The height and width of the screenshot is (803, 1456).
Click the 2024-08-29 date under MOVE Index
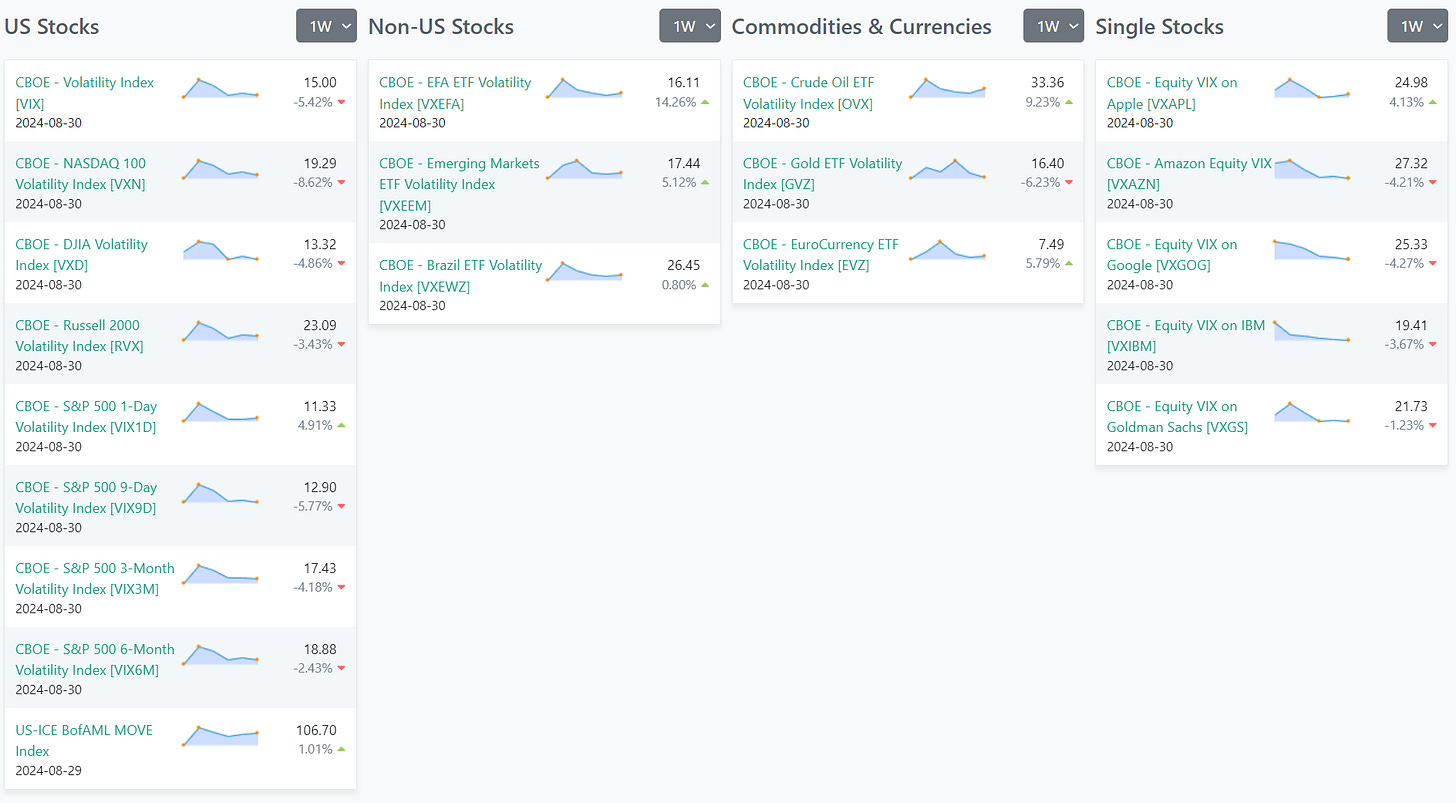tap(49, 771)
